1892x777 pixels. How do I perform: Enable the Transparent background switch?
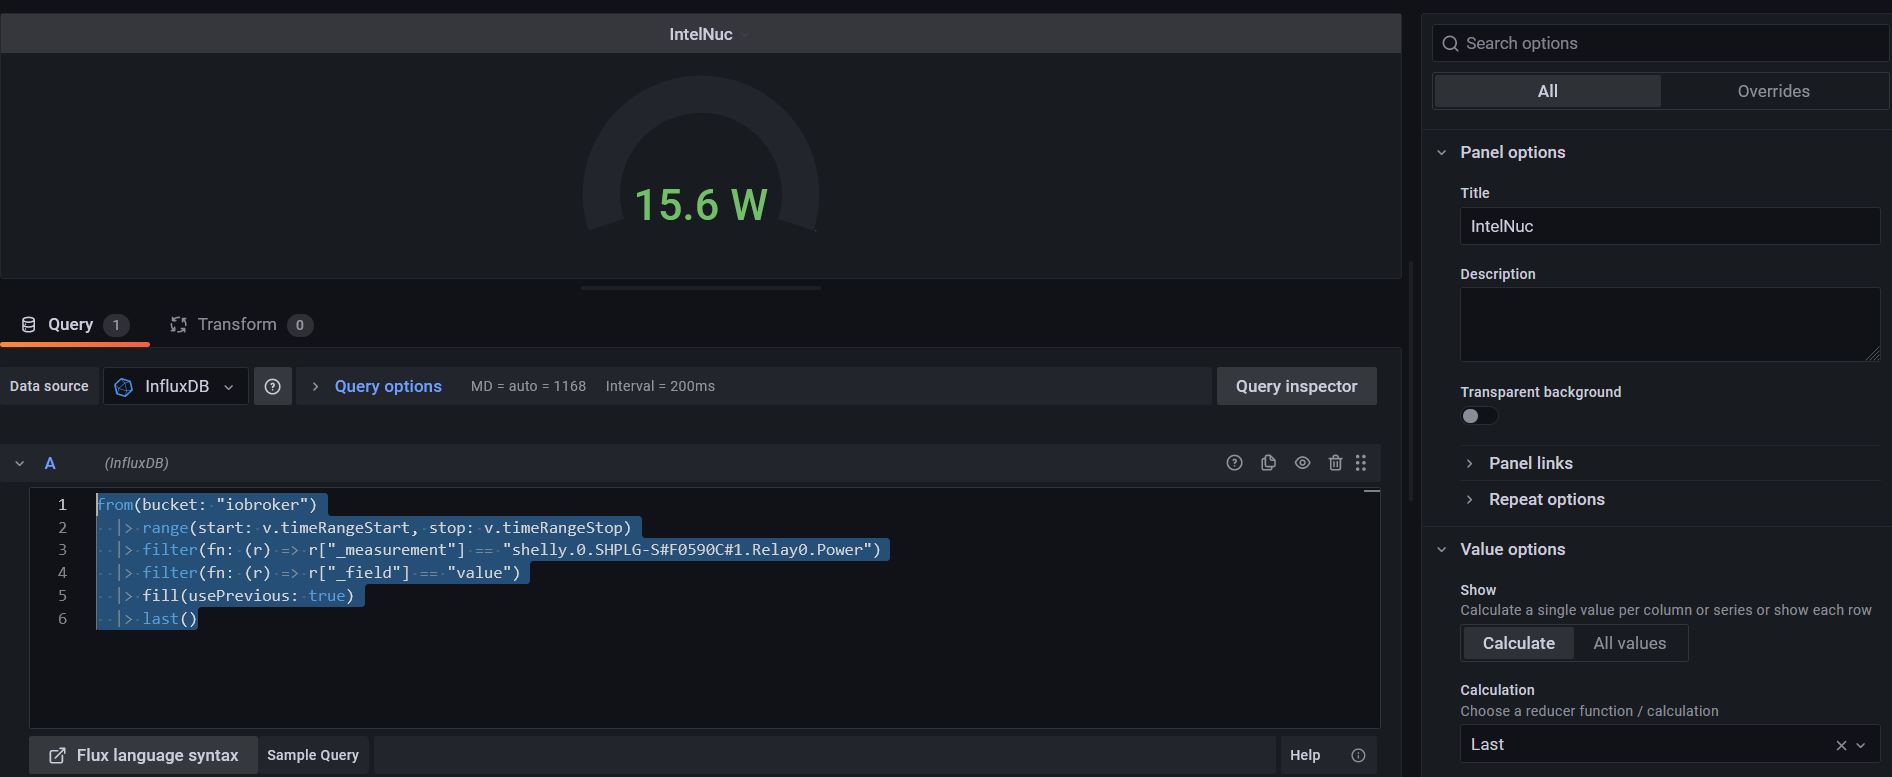pyautogui.click(x=1479, y=416)
